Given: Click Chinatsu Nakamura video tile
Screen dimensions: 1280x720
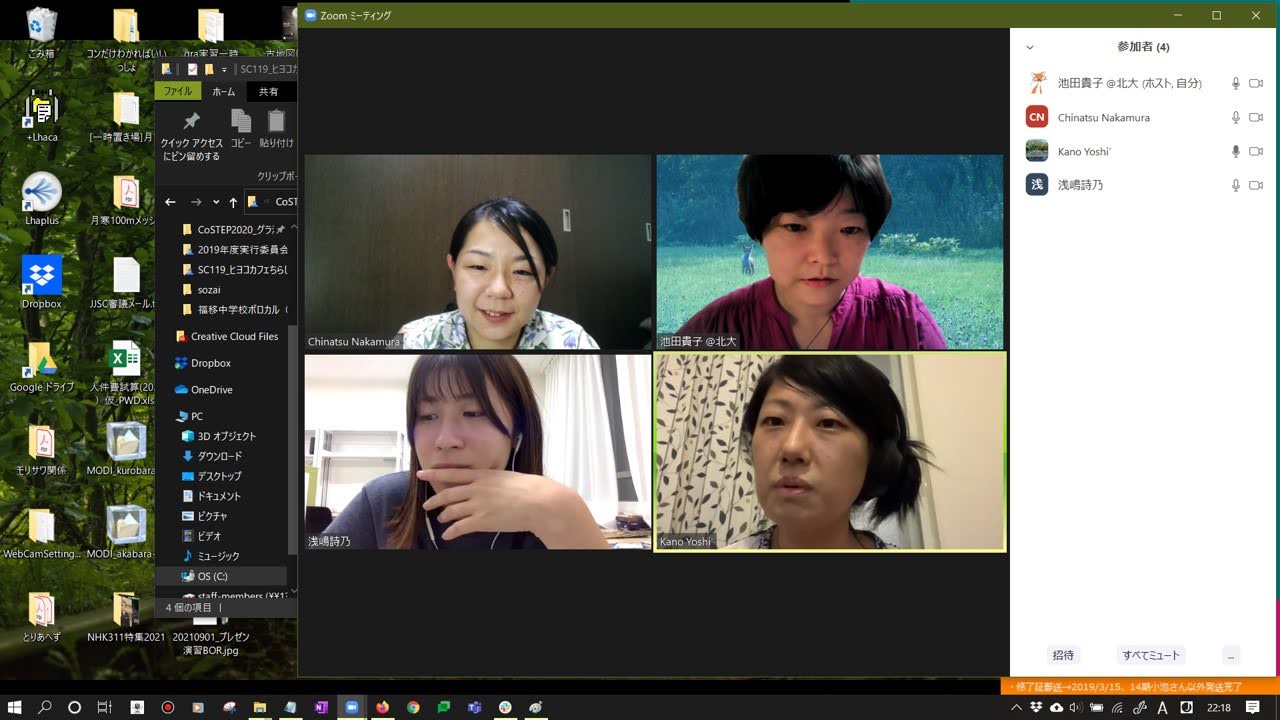Looking at the screenshot, I should coord(478,251).
